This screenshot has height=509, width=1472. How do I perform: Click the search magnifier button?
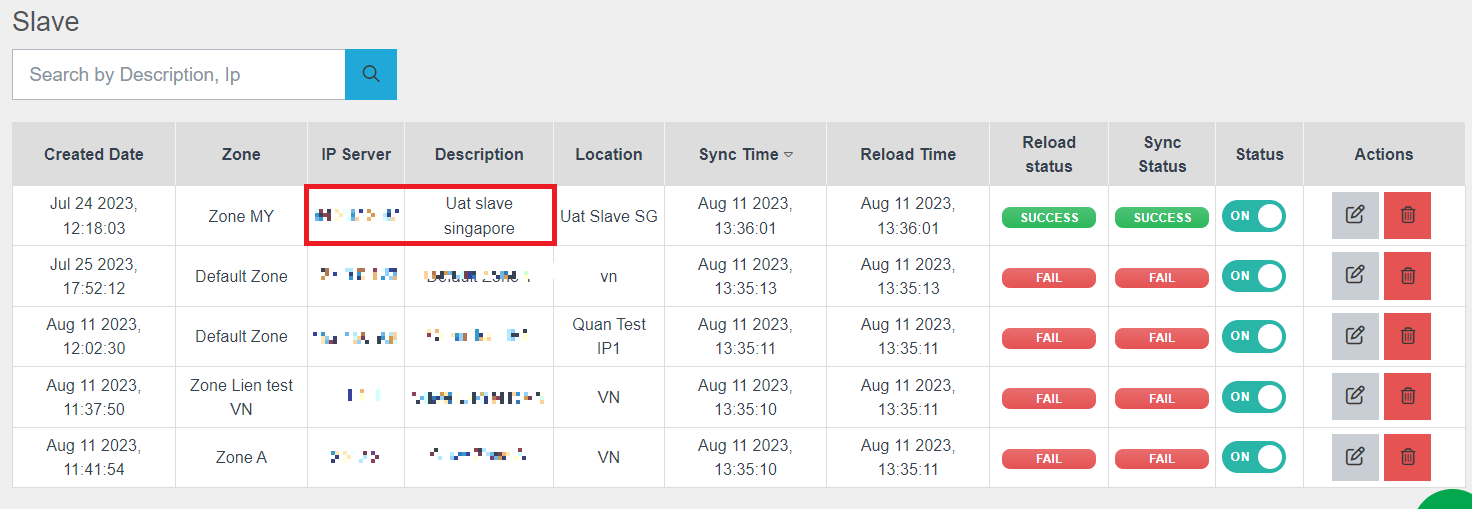pyautogui.click(x=370, y=74)
